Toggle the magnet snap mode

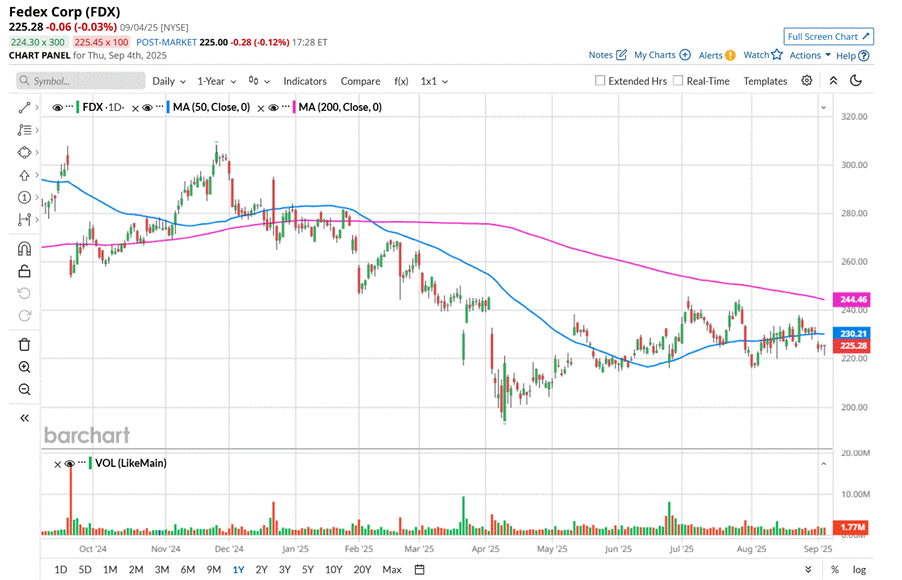click(x=24, y=249)
